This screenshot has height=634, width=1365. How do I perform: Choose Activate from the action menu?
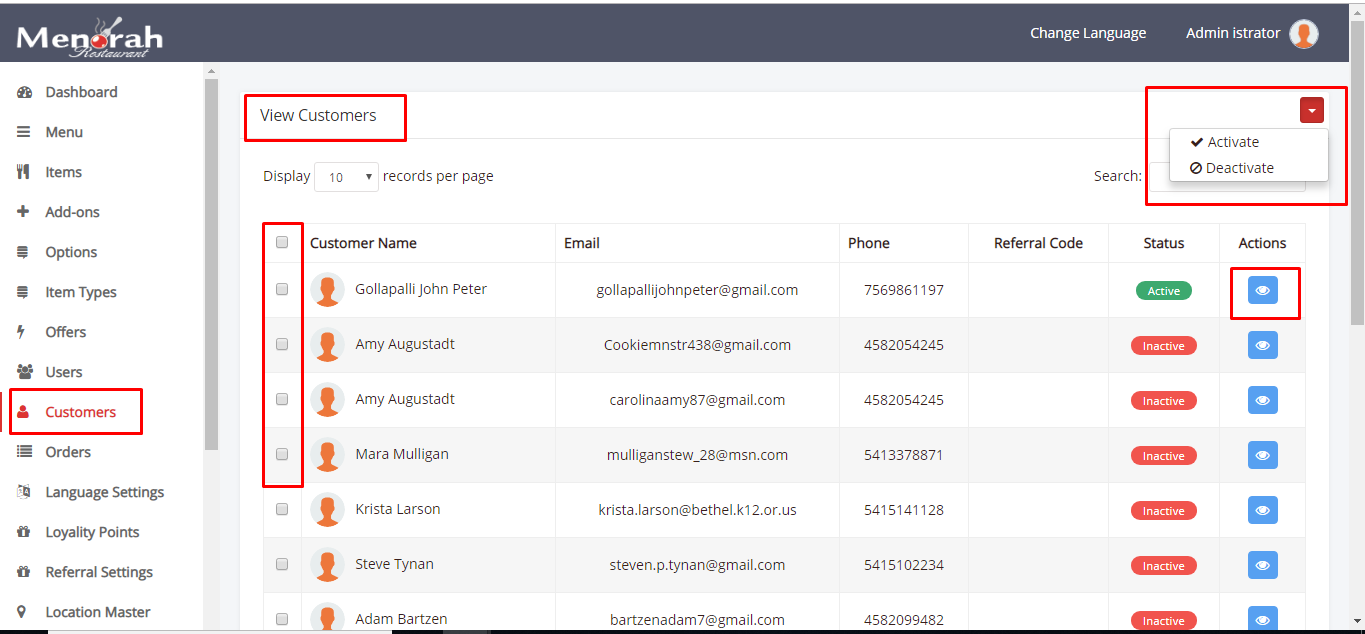(x=1232, y=142)
